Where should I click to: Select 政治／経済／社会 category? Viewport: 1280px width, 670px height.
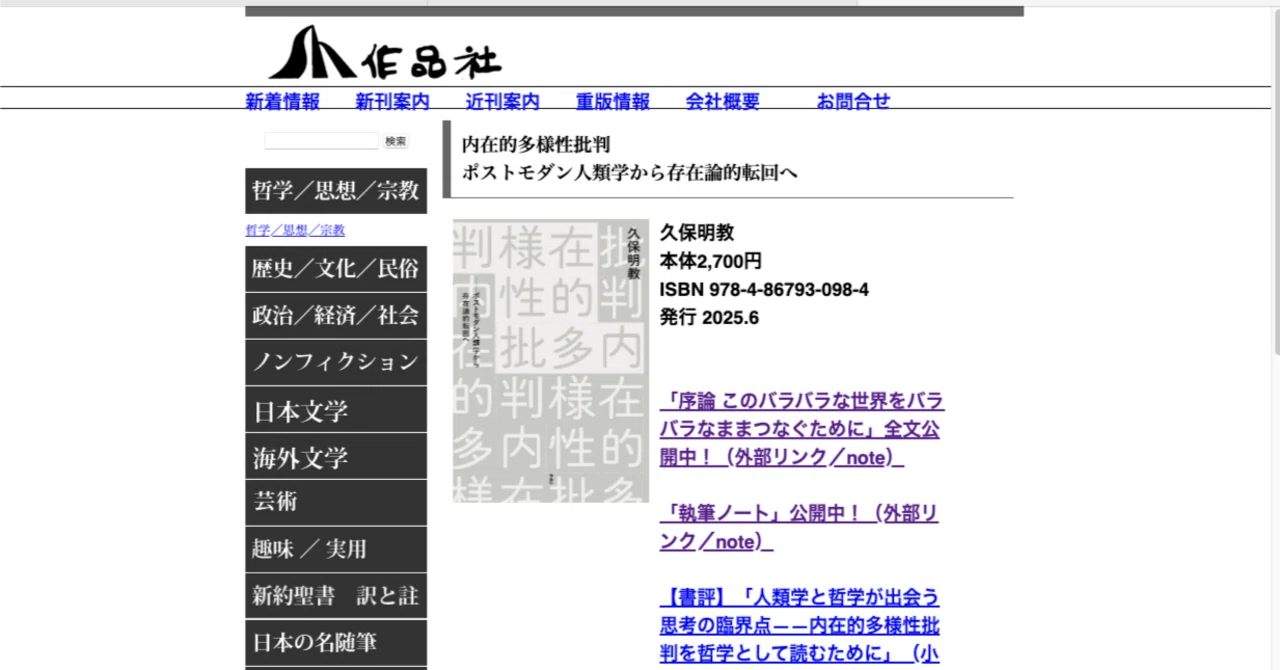(x=336, y=316)
